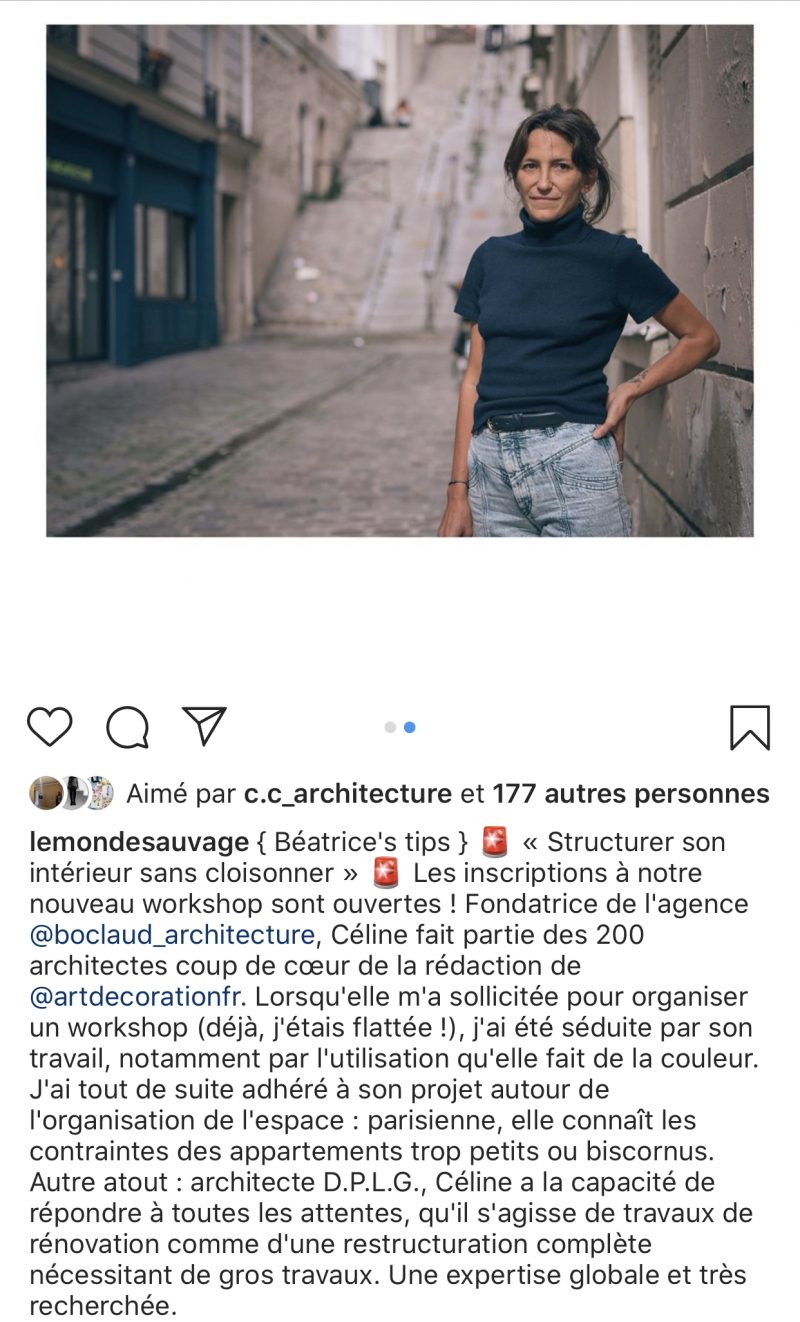Share post with the paper plane icon
This screenshot has height=1322, width=800.
(205, 726)
